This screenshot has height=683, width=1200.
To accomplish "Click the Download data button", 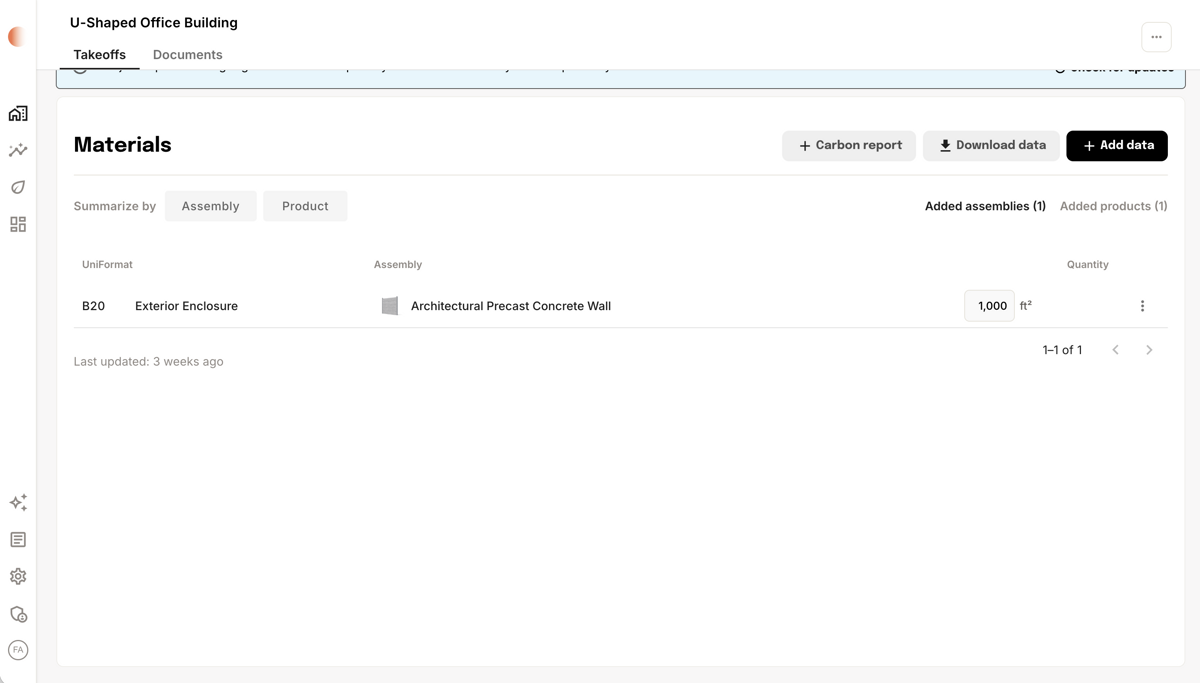I will [x=991, y=146].
